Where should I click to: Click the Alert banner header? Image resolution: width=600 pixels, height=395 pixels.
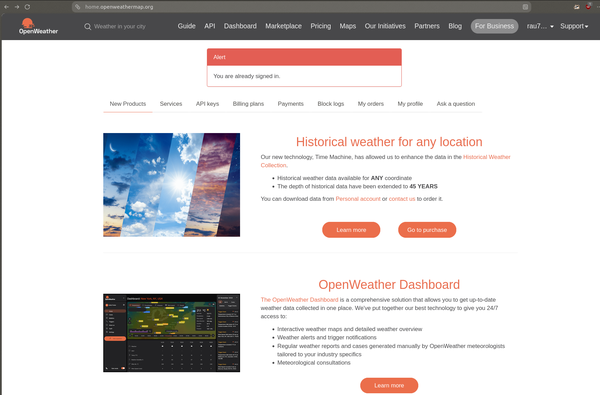point(304,57)
